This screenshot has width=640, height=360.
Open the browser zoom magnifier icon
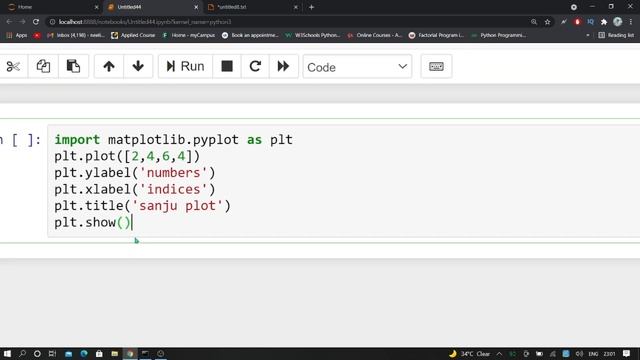534,22
